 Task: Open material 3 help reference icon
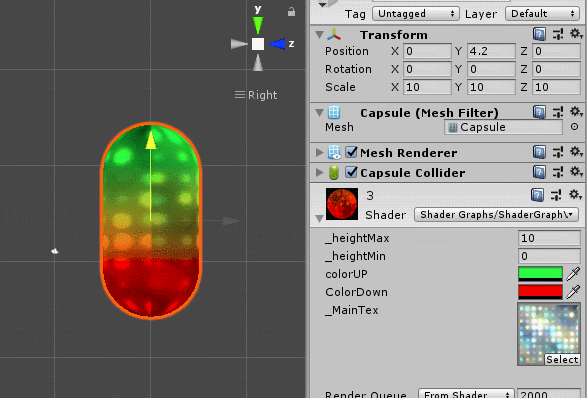click(x=538, y=195)
